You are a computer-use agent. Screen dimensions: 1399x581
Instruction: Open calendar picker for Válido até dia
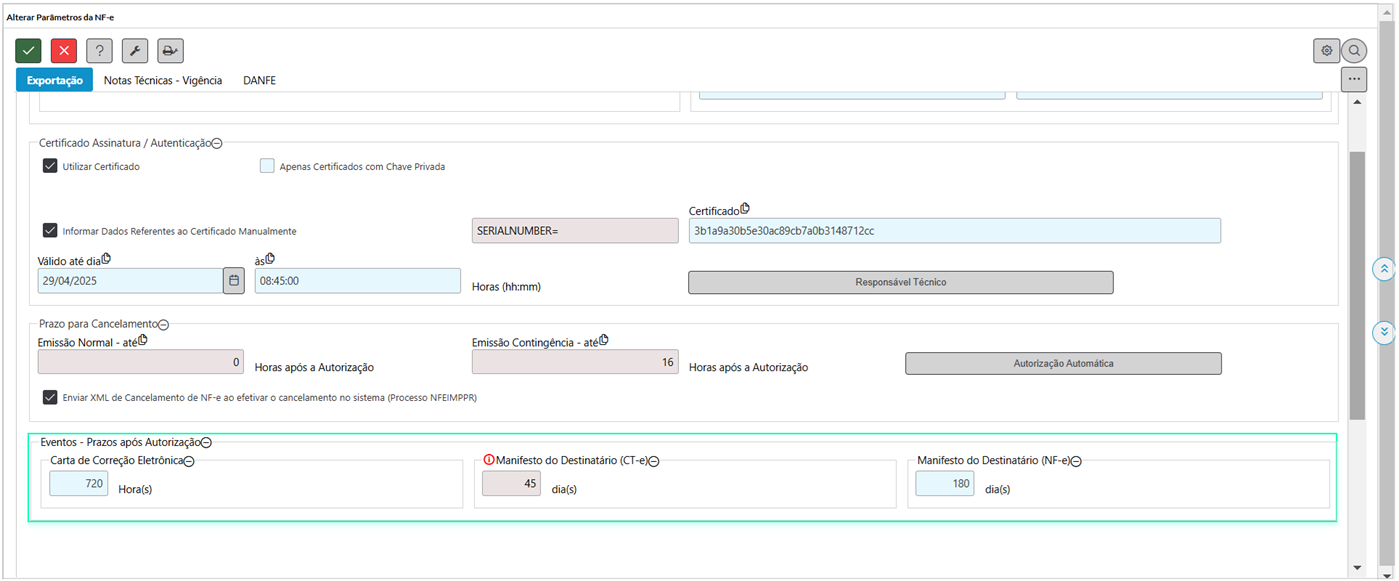[x=234, y=281]
